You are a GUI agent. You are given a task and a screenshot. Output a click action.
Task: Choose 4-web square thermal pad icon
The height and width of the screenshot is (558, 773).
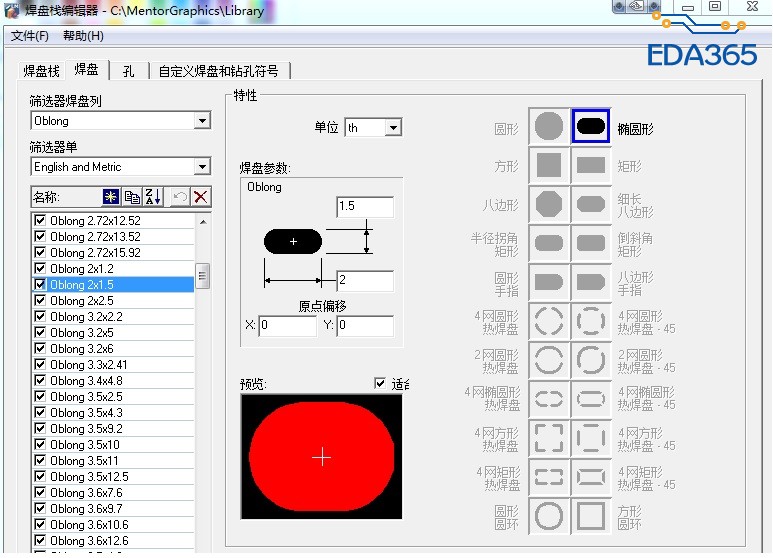[x=549, y=438]
